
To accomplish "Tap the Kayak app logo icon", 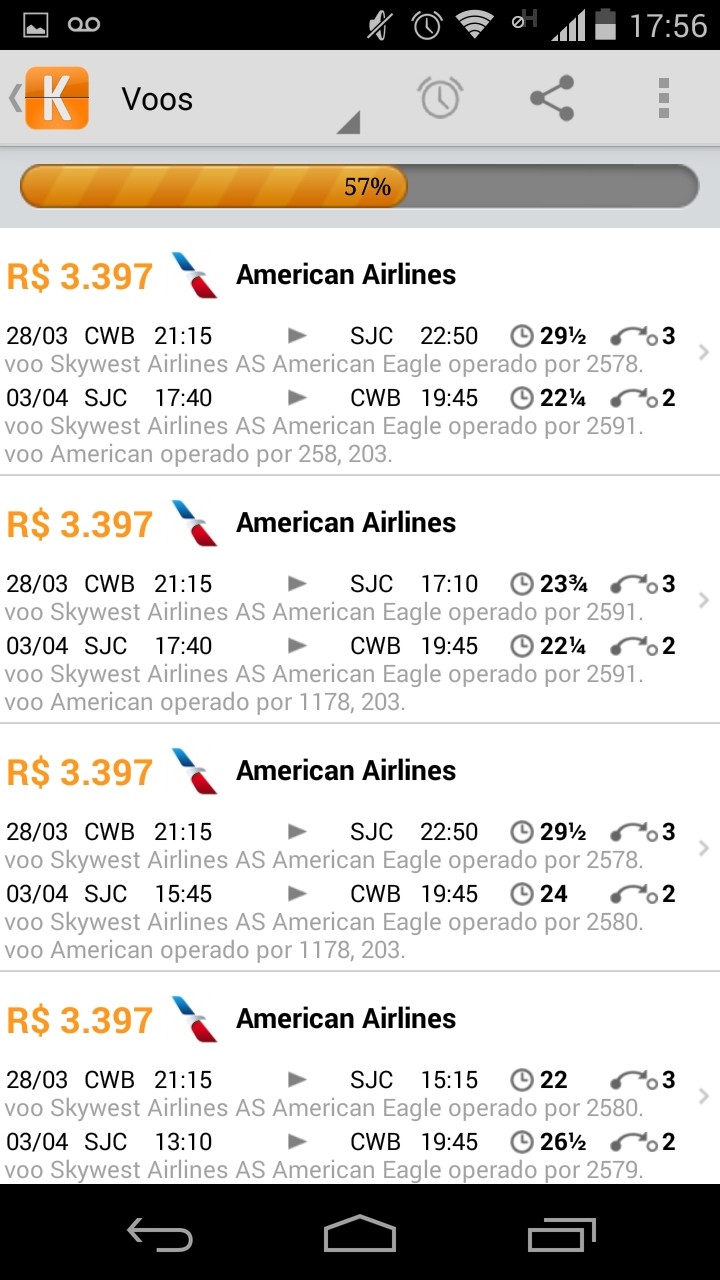I will coord(57,98).
